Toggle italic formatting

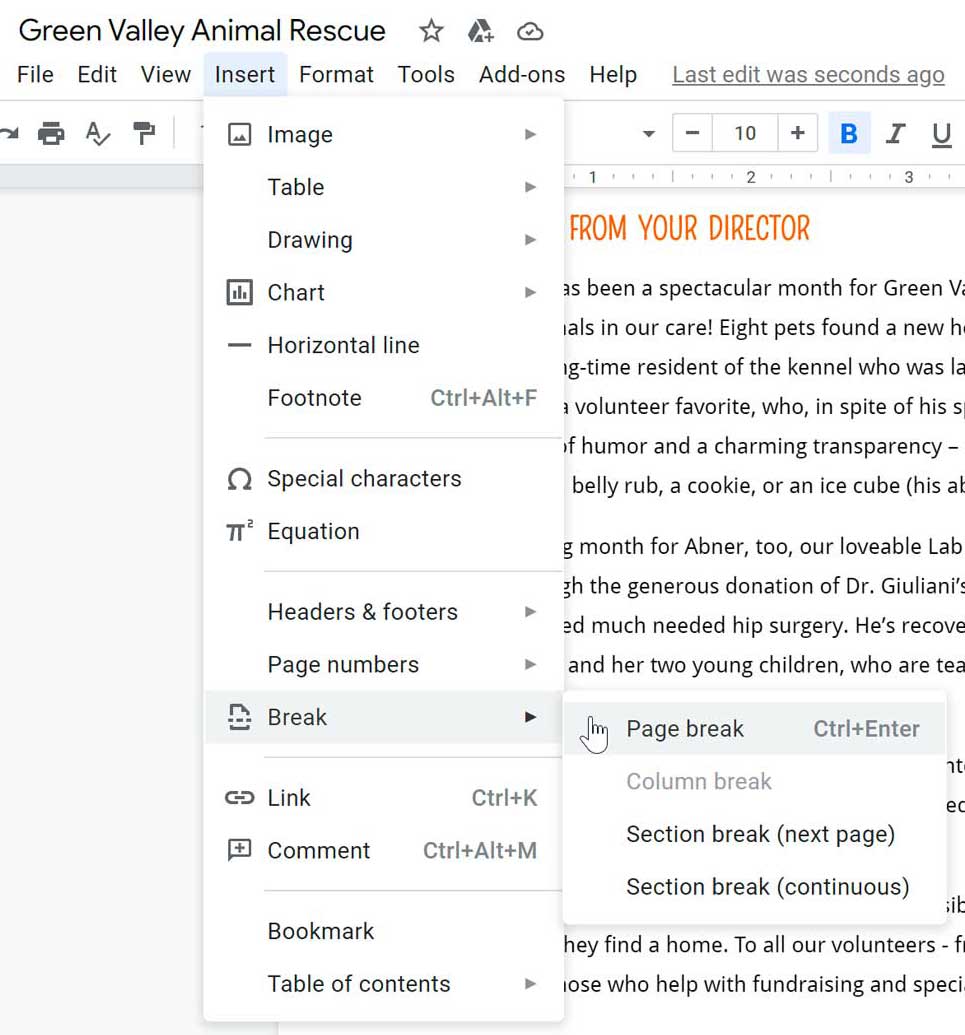[x=895, y=133]
